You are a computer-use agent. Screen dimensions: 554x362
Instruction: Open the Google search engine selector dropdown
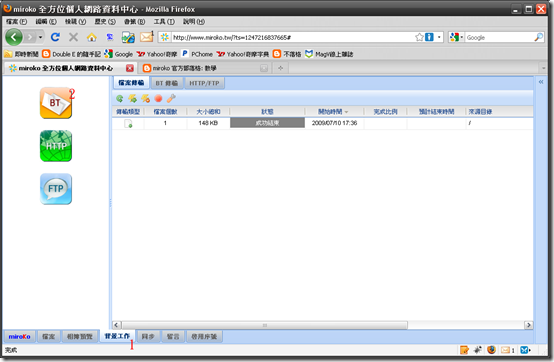tap(456, 37)
